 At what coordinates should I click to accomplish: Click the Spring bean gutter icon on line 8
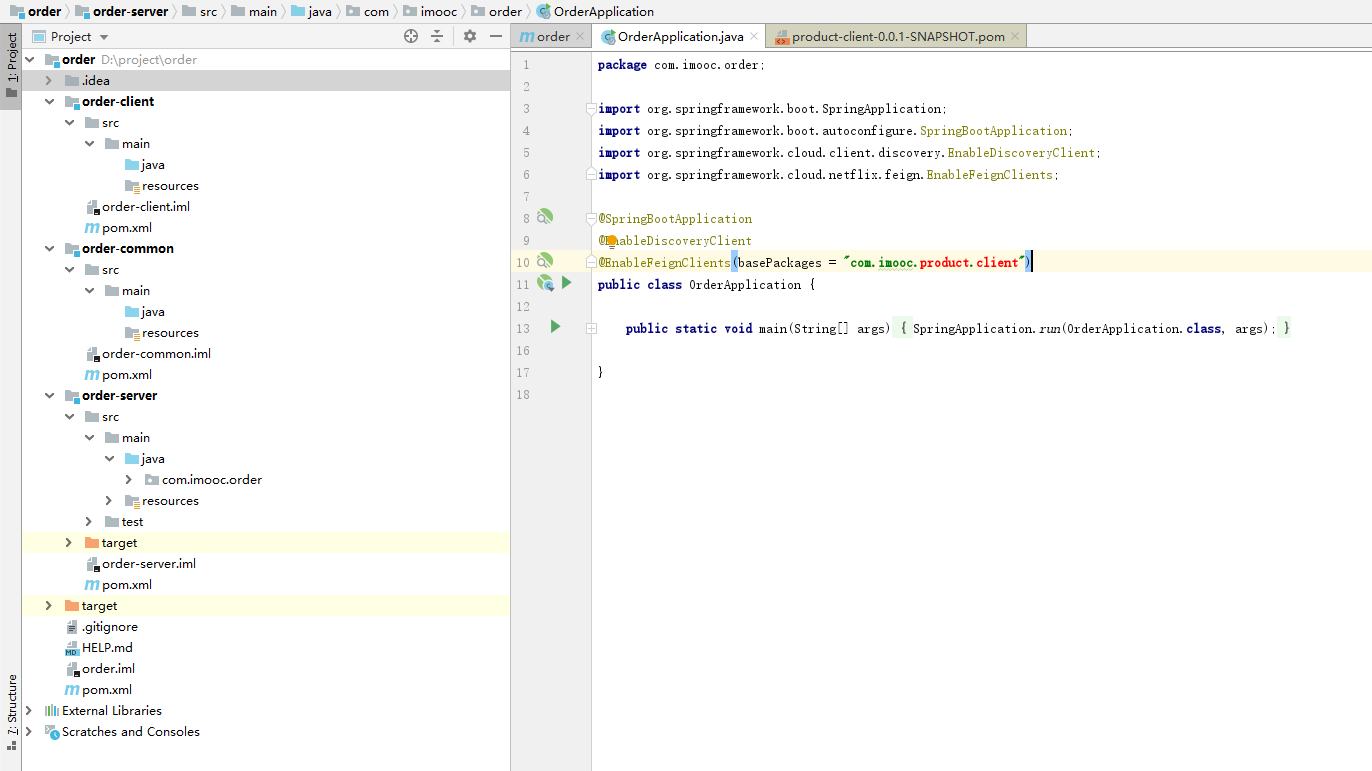coord(544,217)
